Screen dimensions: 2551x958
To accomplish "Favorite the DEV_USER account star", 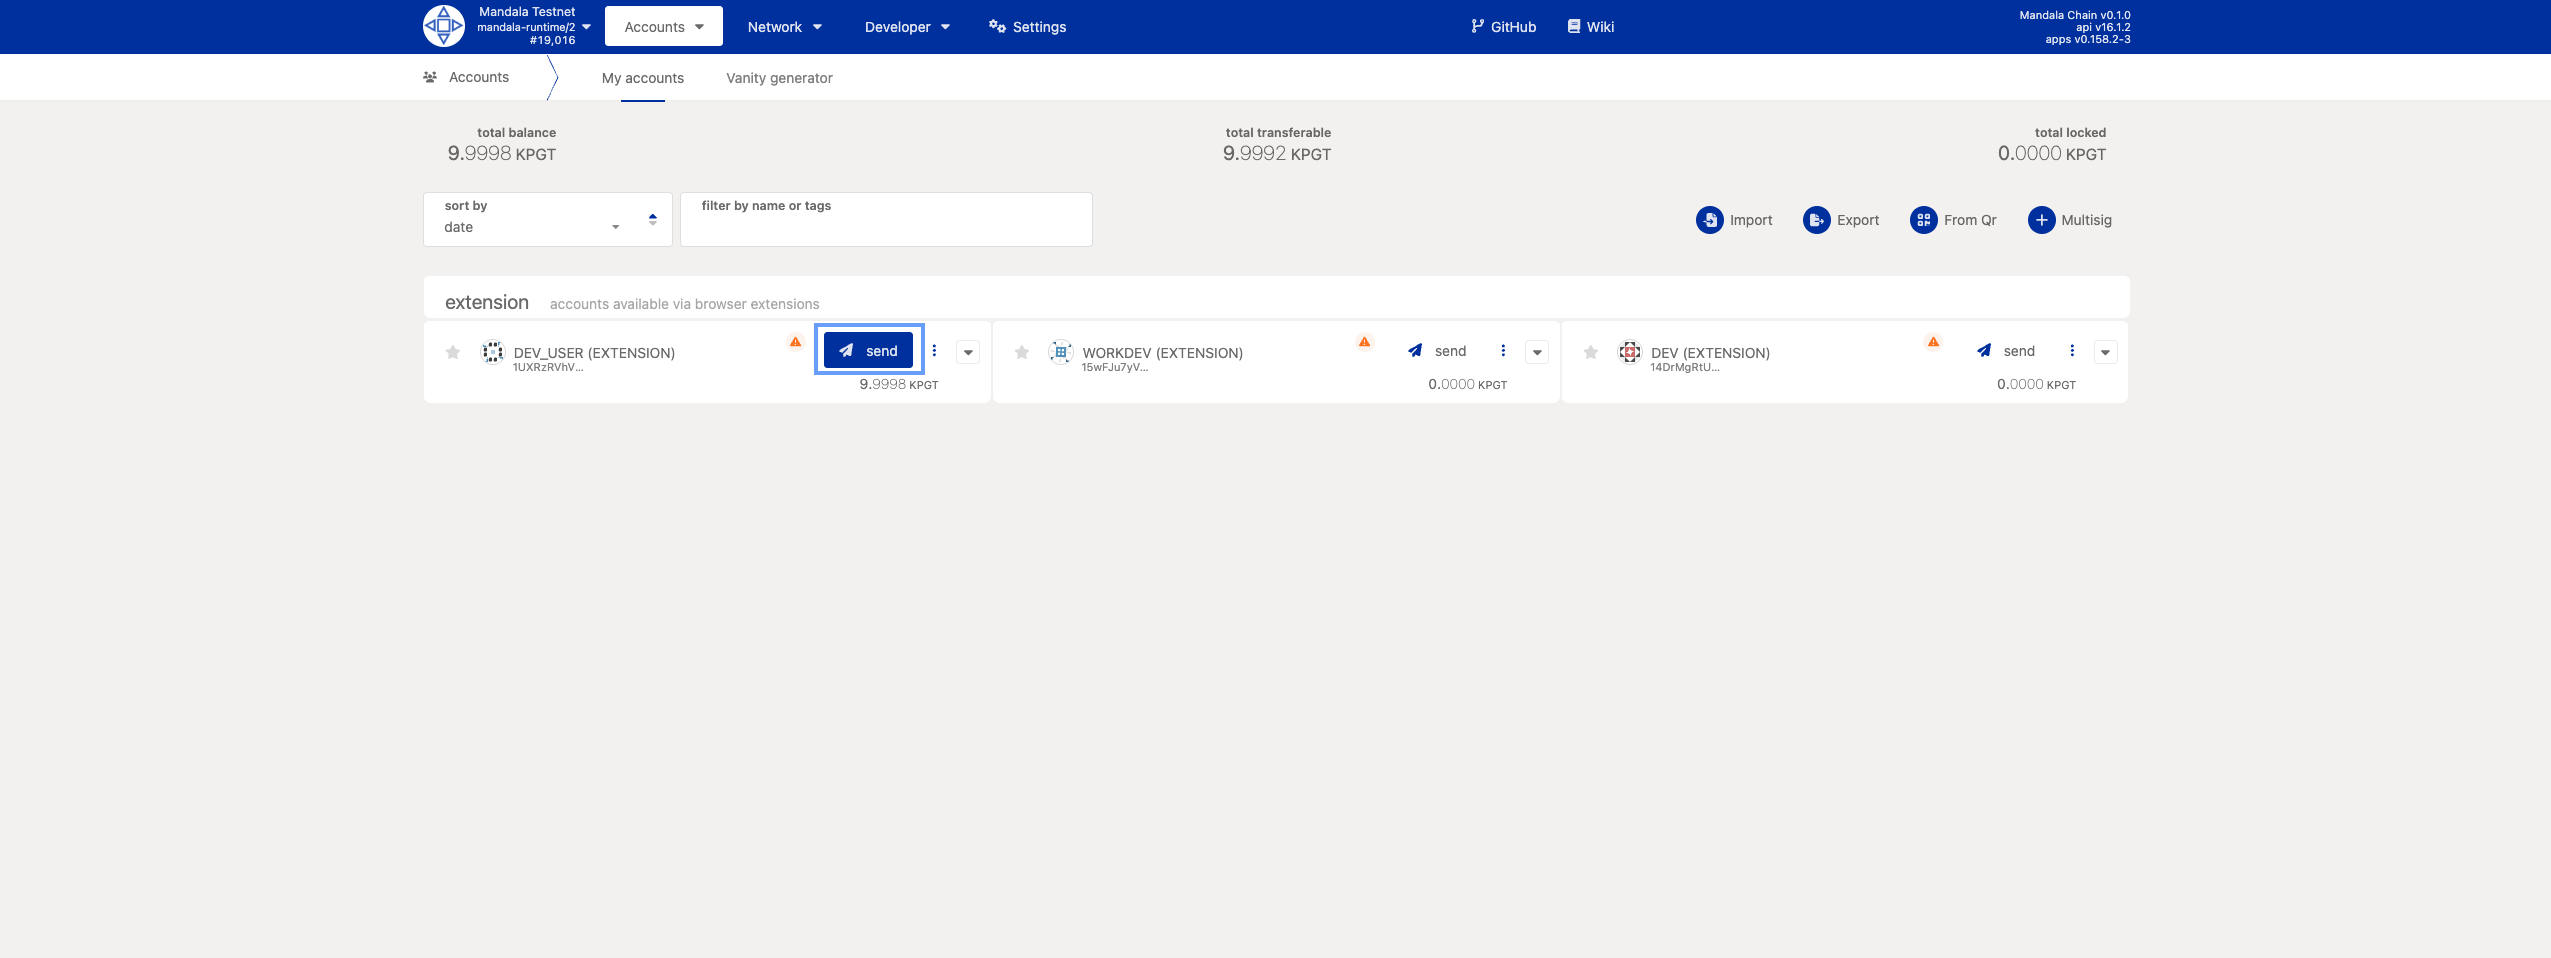I will [x=453, y=352].
